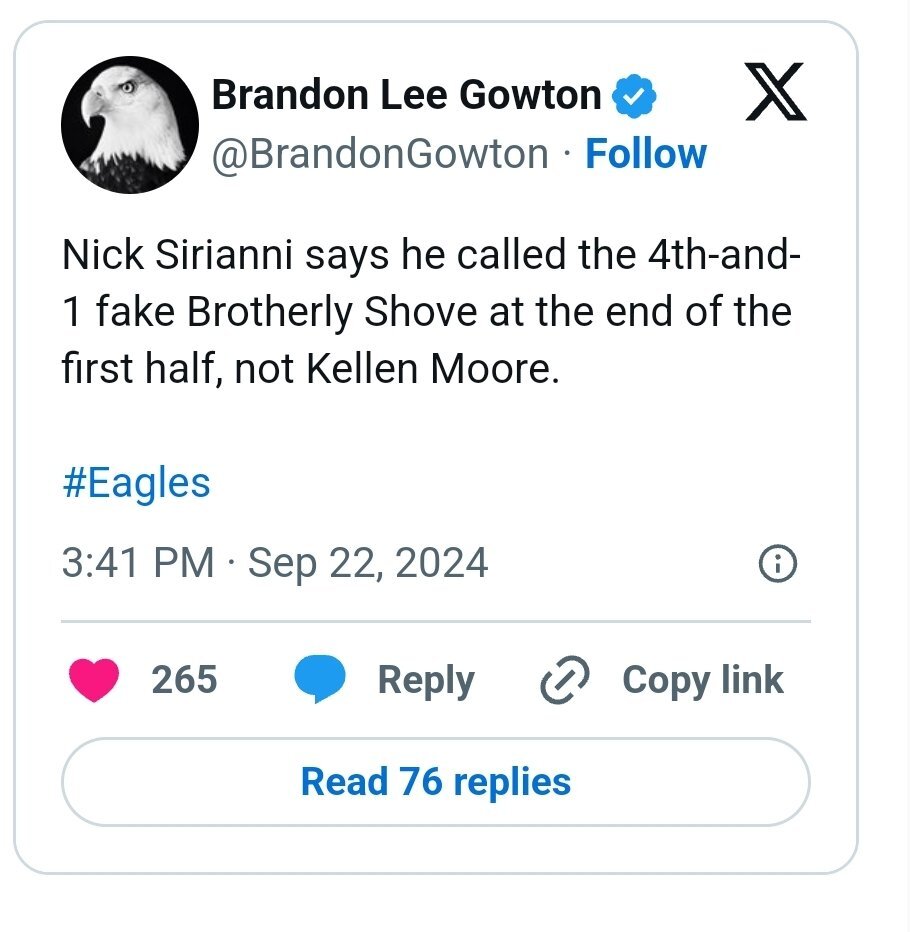Click the Copy link text label

click(x=702, y=680)
